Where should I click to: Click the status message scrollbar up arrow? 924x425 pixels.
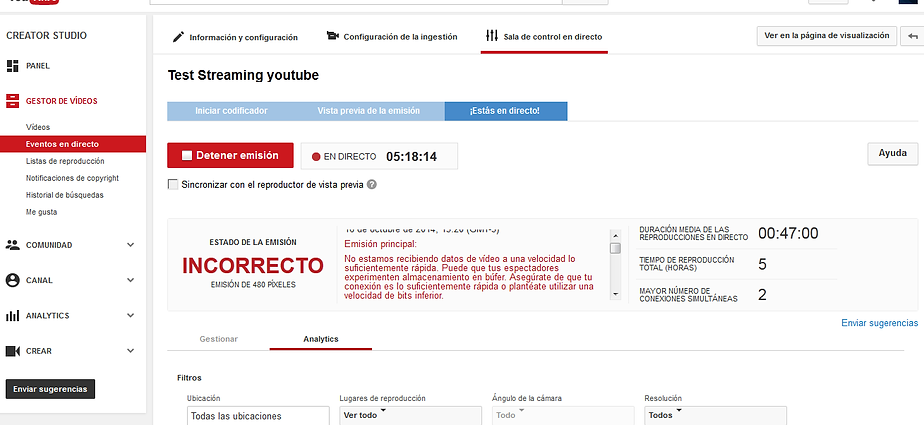615,234
